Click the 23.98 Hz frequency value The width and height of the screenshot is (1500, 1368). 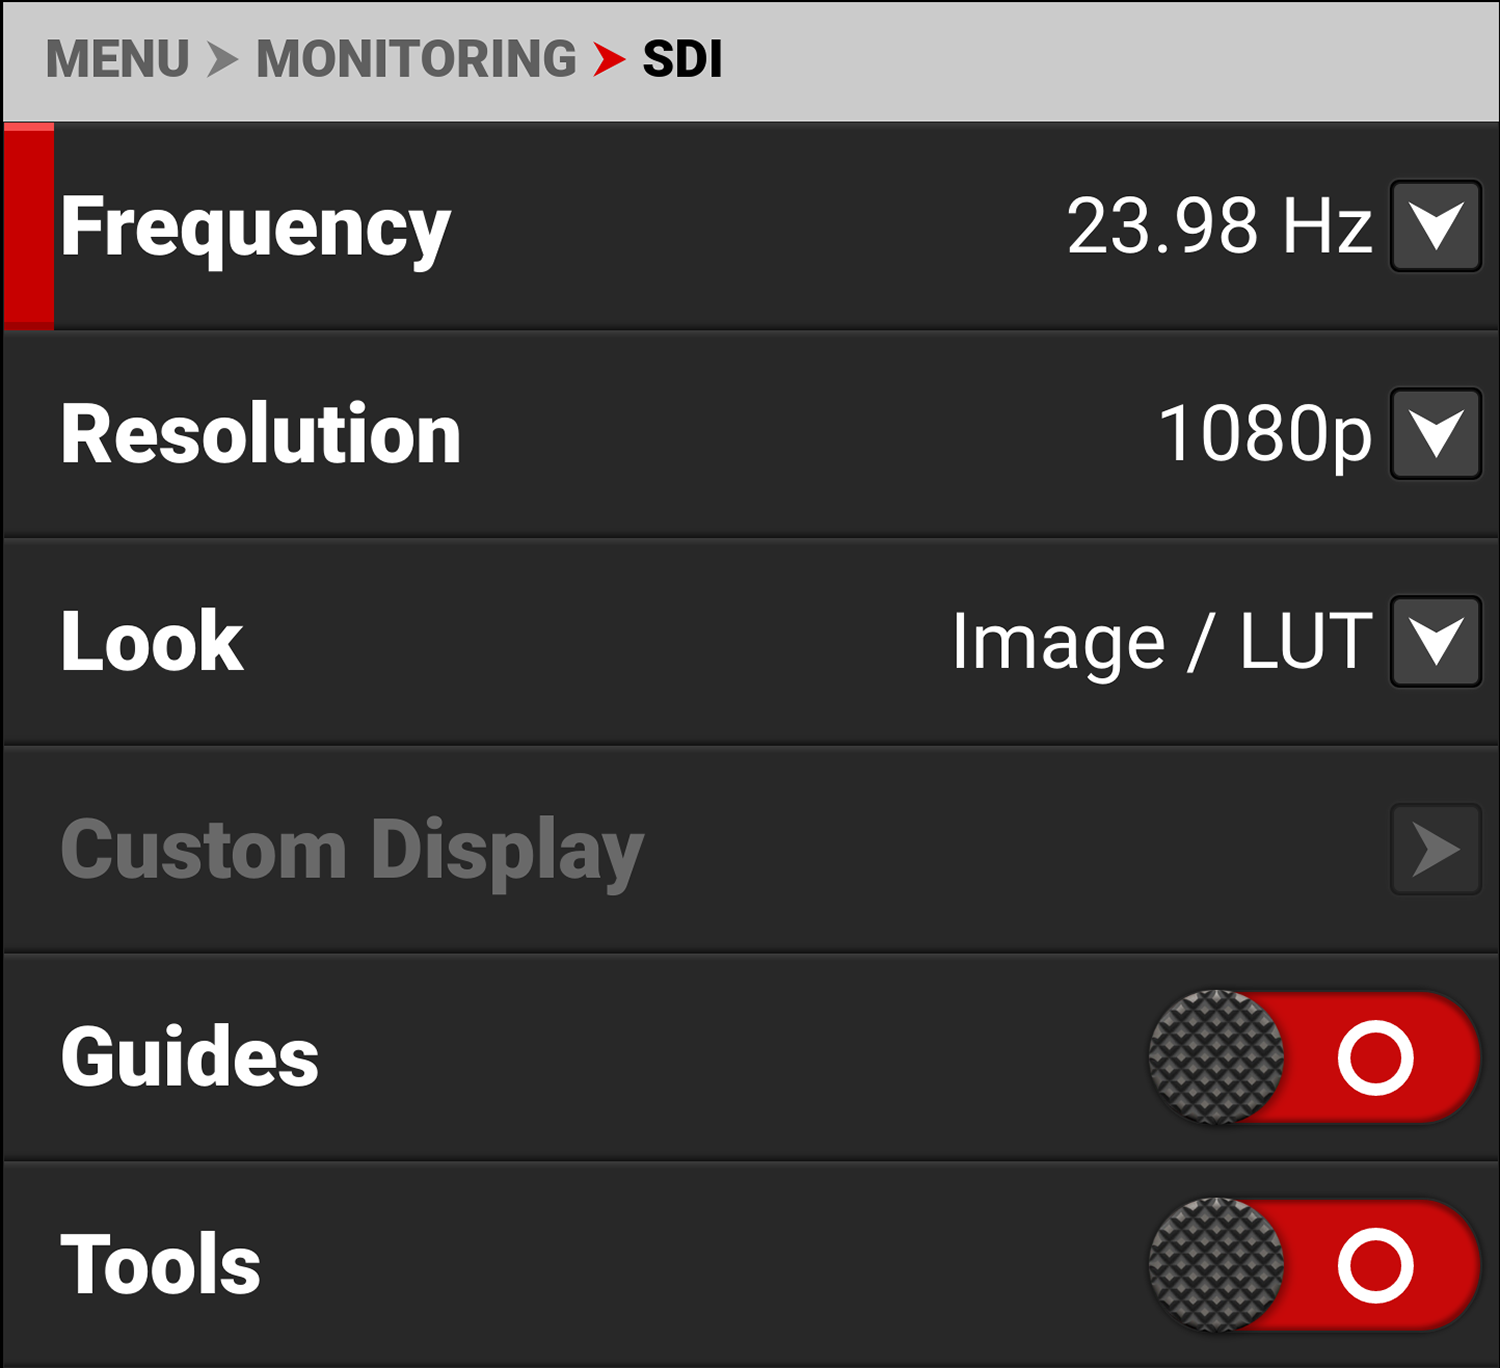coord(1219,226)
